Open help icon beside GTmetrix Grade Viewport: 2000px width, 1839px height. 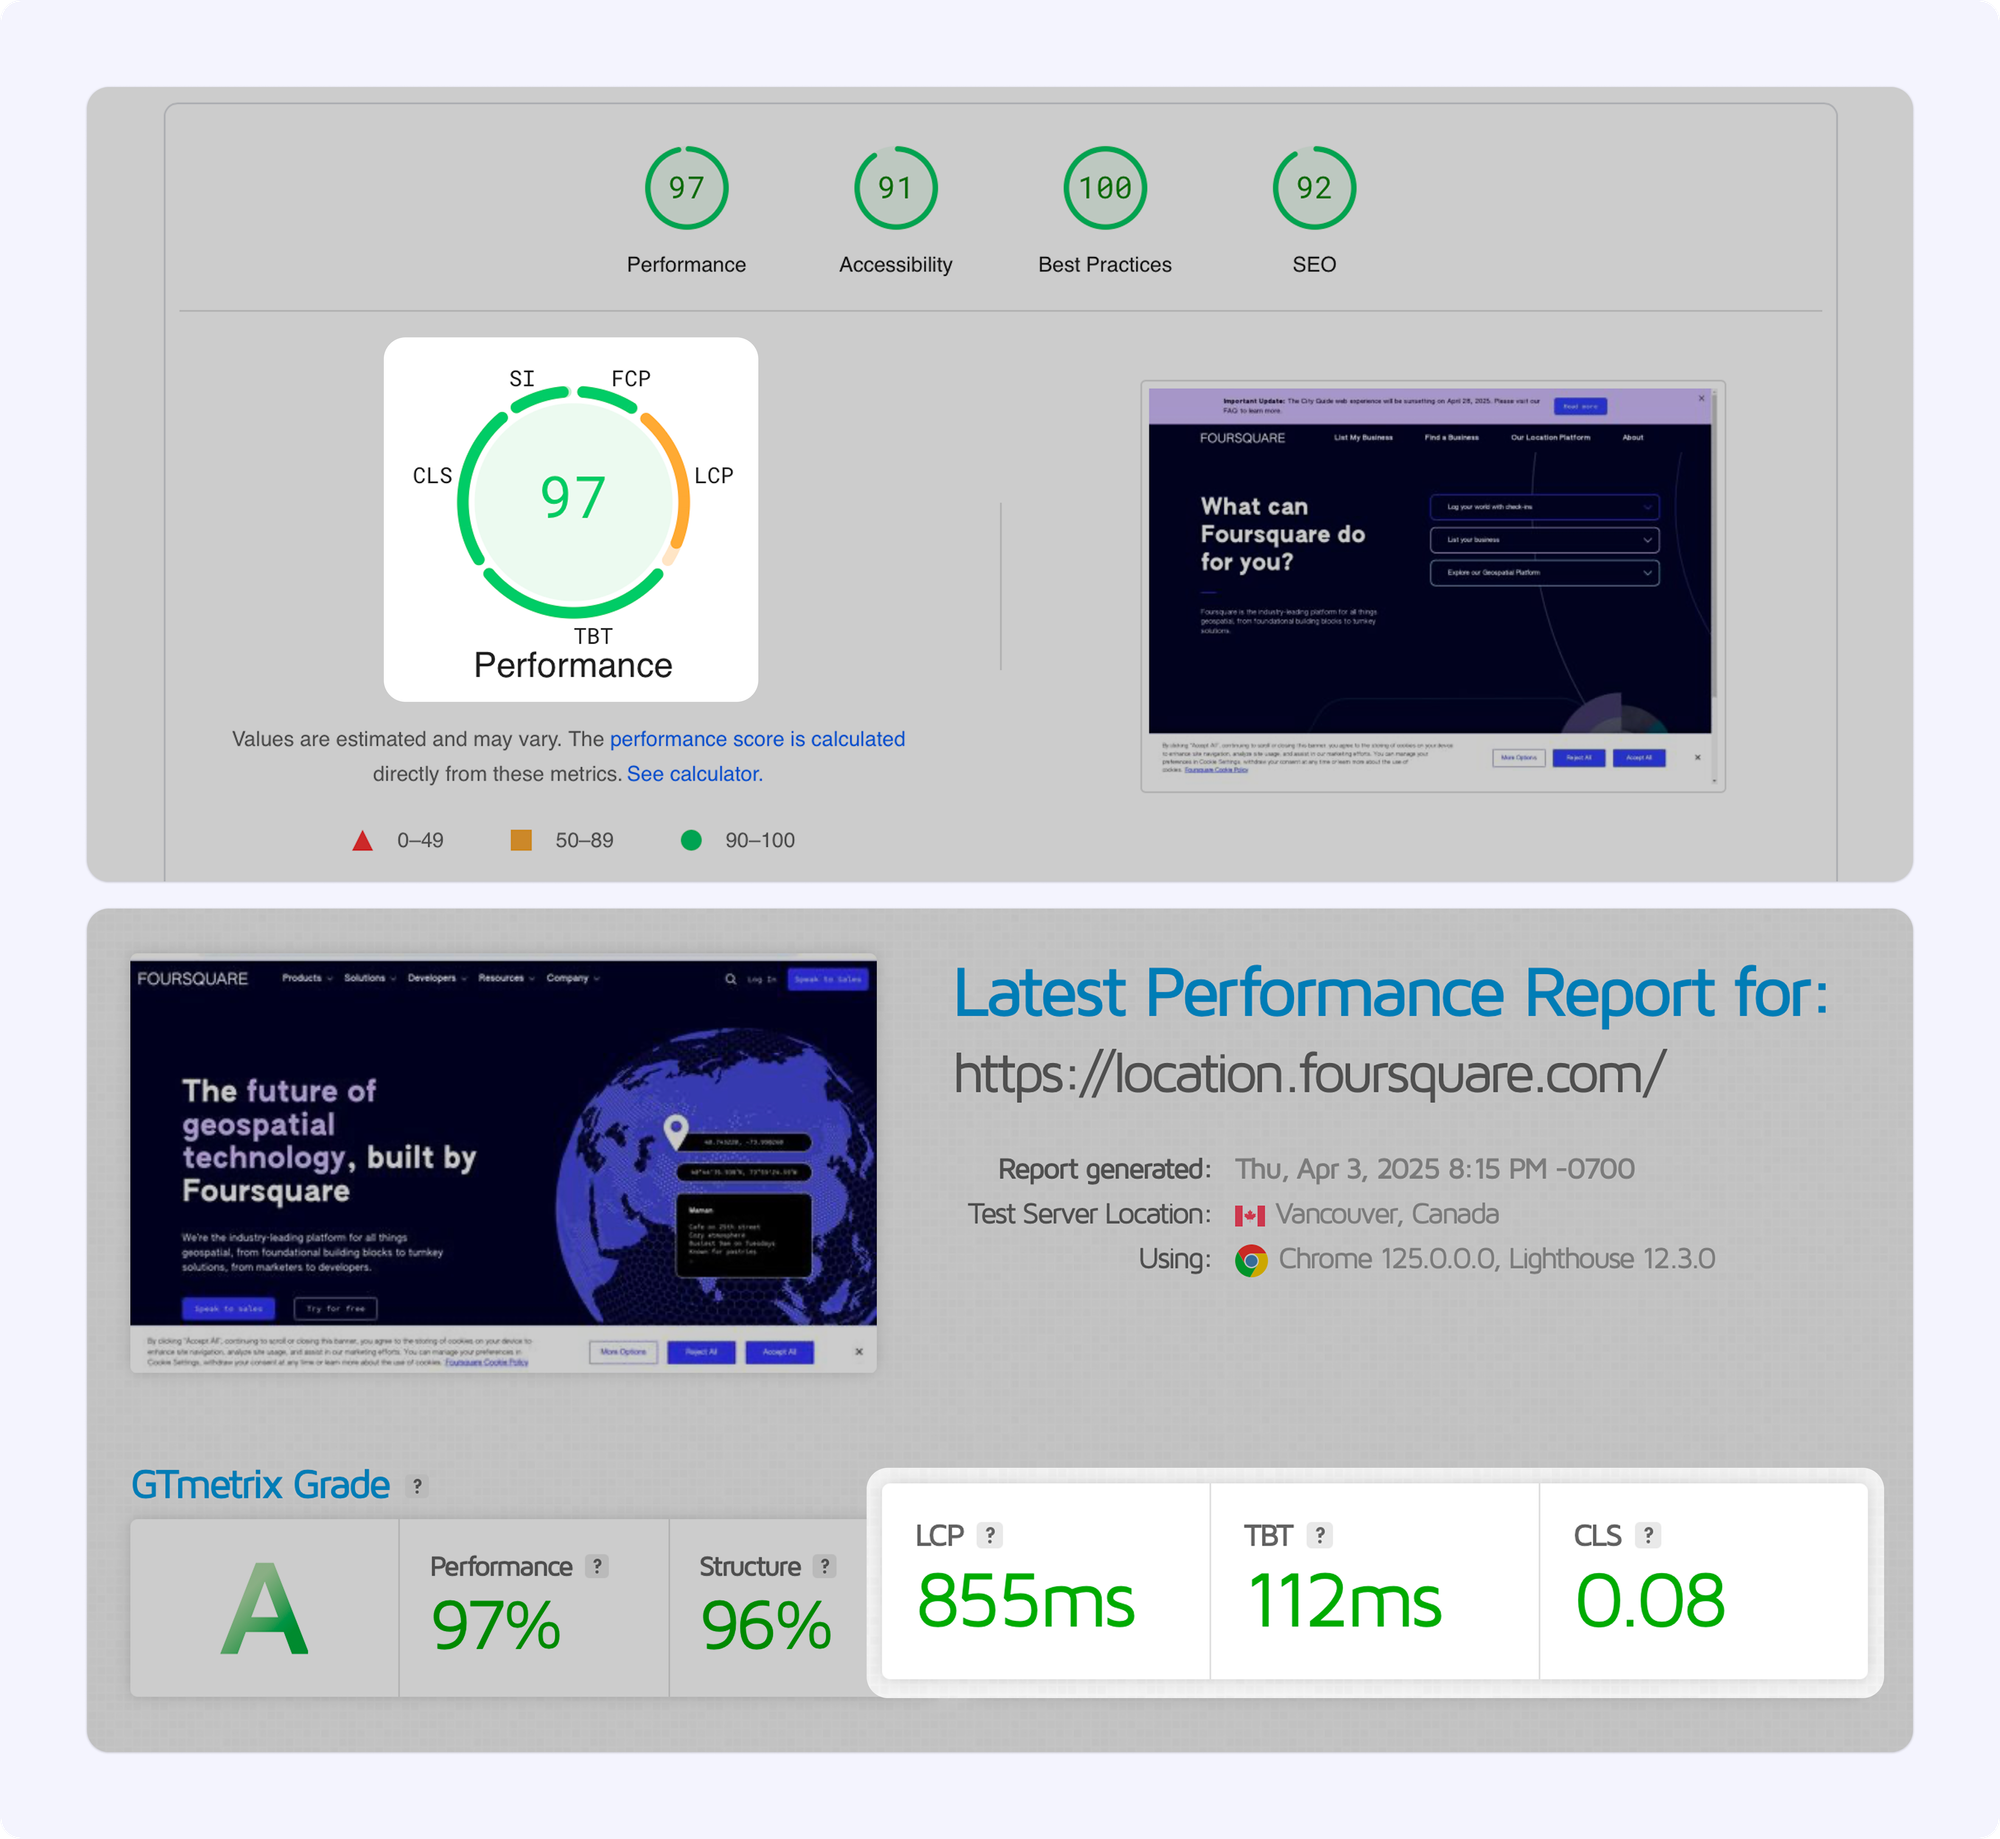(418, 1486)
